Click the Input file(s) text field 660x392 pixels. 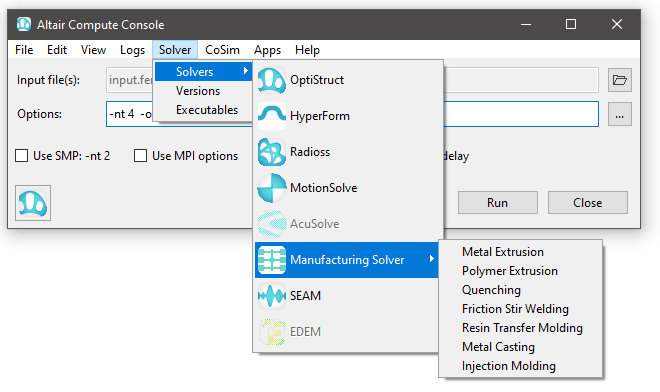coord(352,80)
